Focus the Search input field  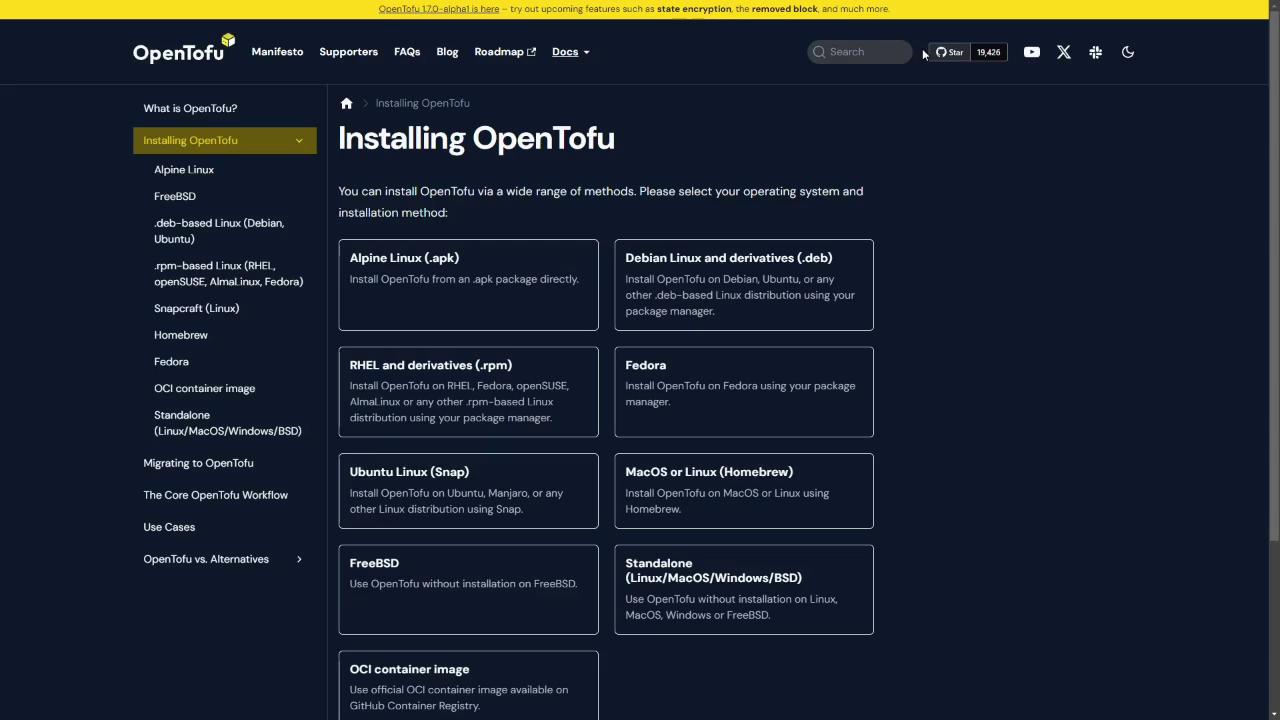pos(860,52)
